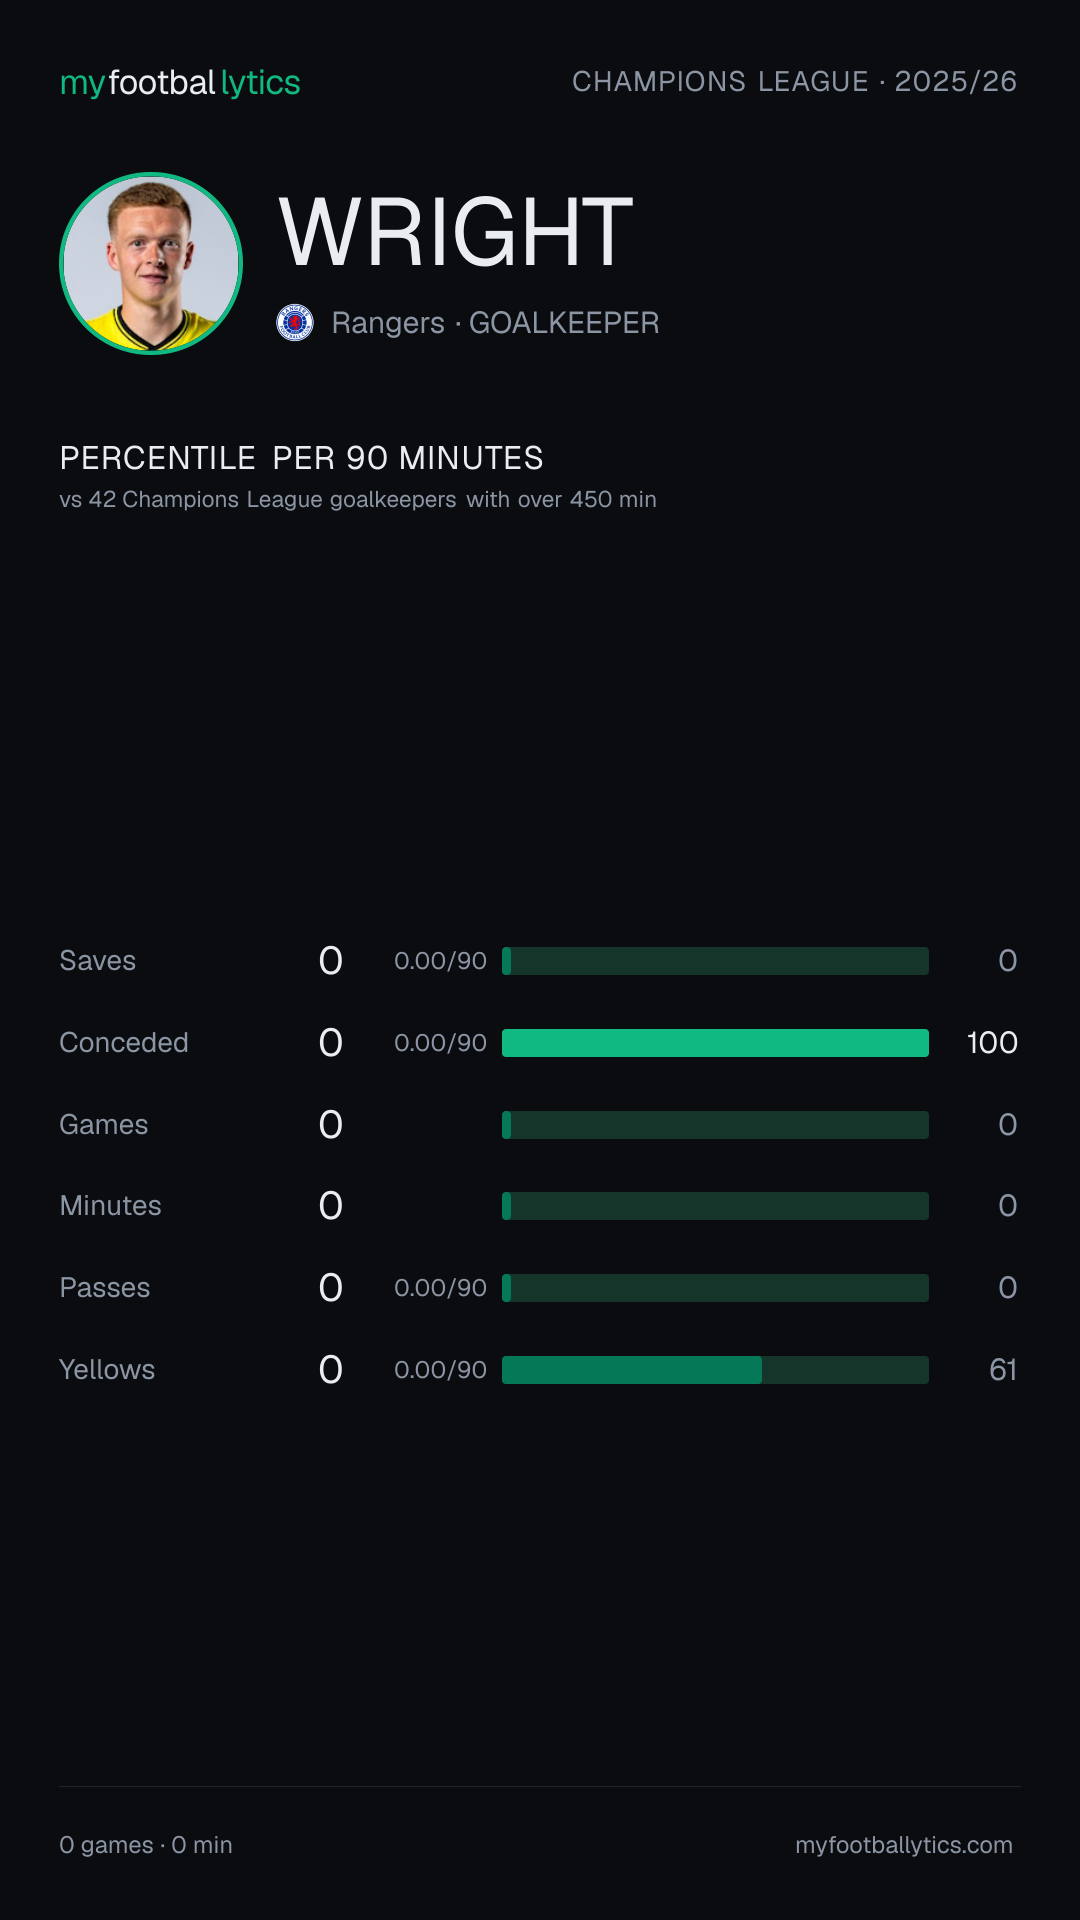Select the Conceded stat label

pyautogui.click(x=124, y=1043)
